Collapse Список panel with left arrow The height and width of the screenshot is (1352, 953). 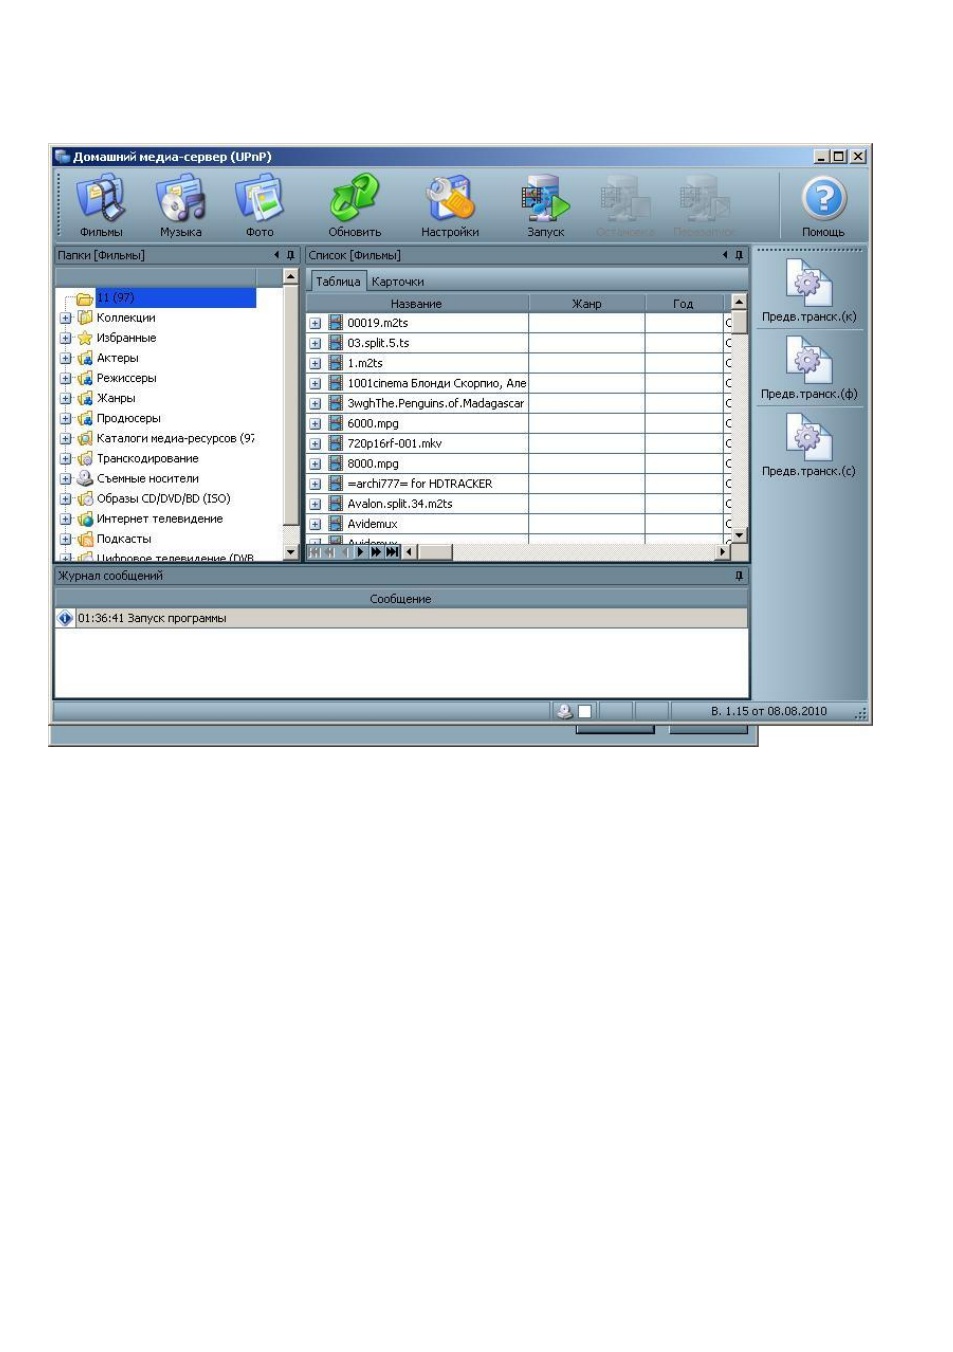(726, 255)
